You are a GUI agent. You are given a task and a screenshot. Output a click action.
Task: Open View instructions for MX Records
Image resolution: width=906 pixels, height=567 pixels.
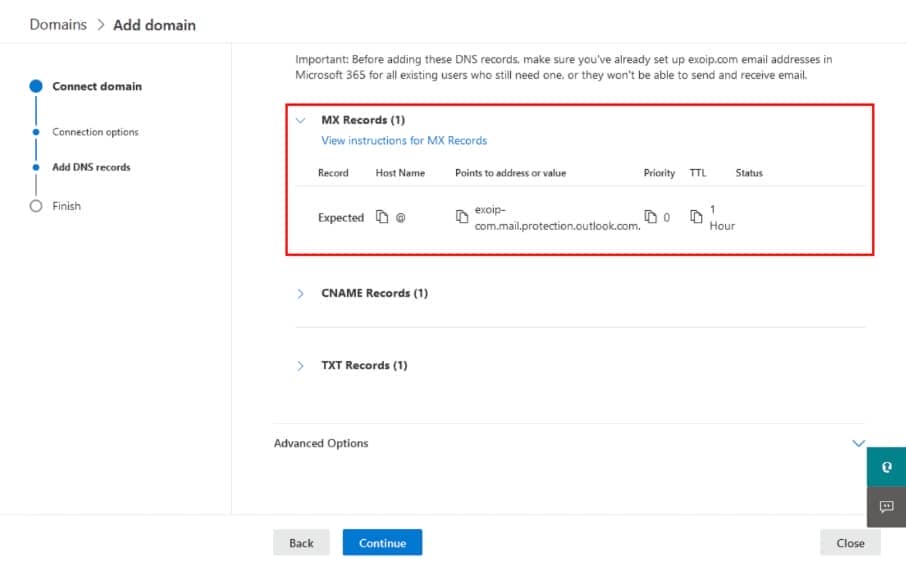(x=404, y=141)
